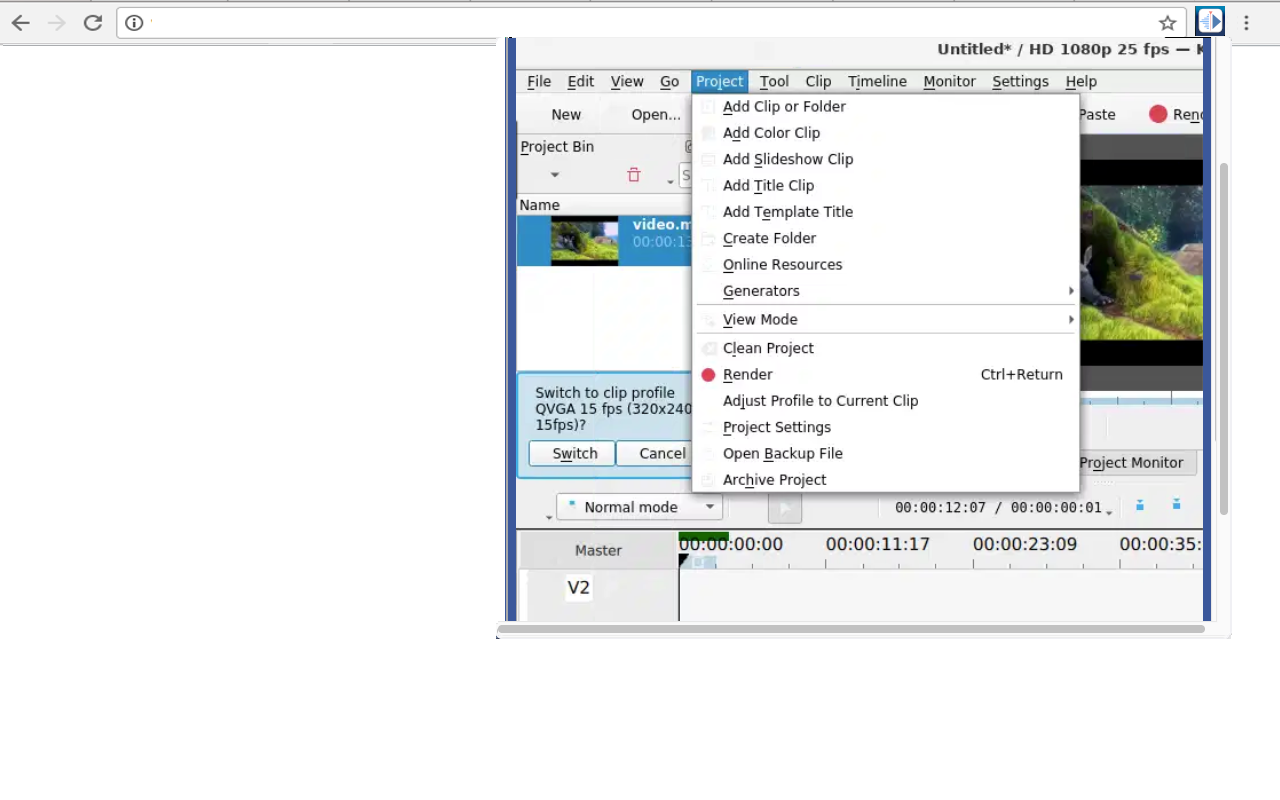Choose Adjust Profile to Current Clip
This screenshot has height=800, width=1280.
point(885,401)
